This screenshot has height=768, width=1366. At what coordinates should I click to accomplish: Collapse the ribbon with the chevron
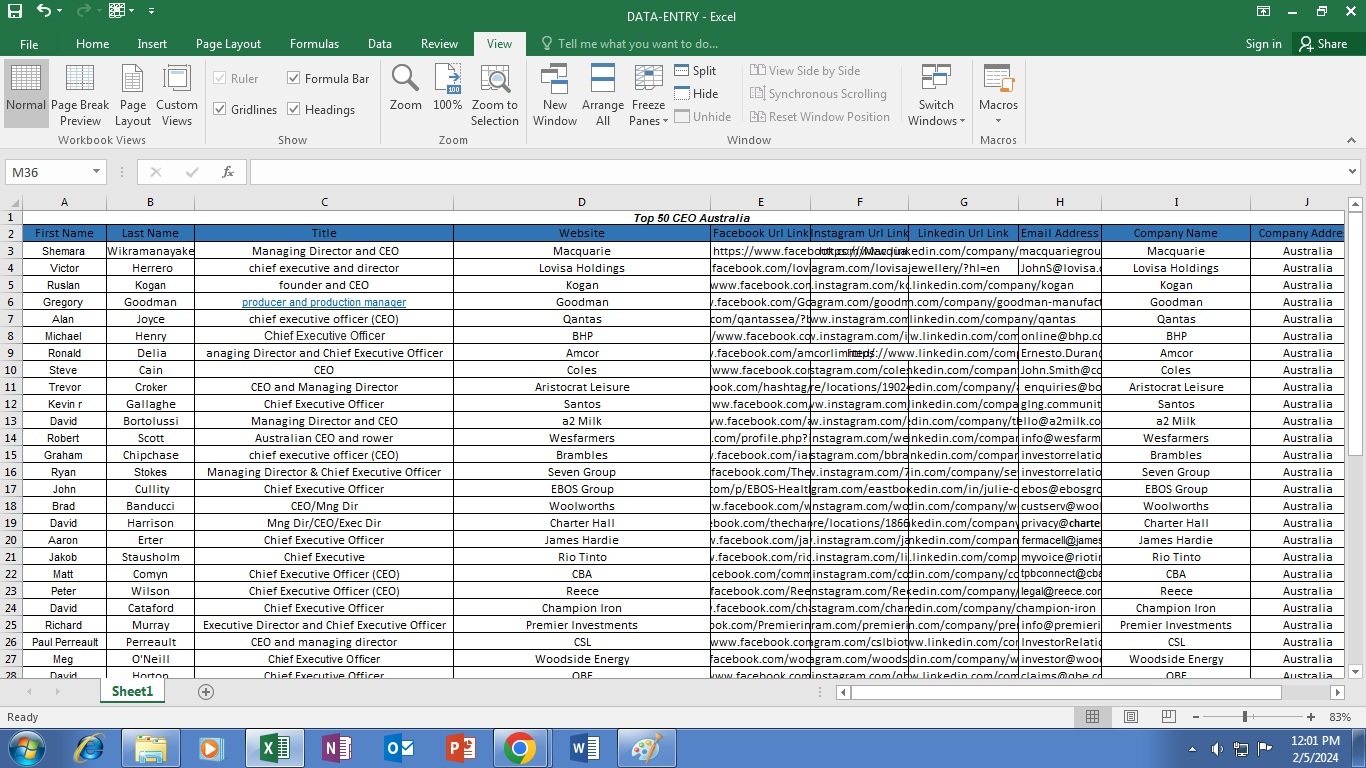(1352, 141)
